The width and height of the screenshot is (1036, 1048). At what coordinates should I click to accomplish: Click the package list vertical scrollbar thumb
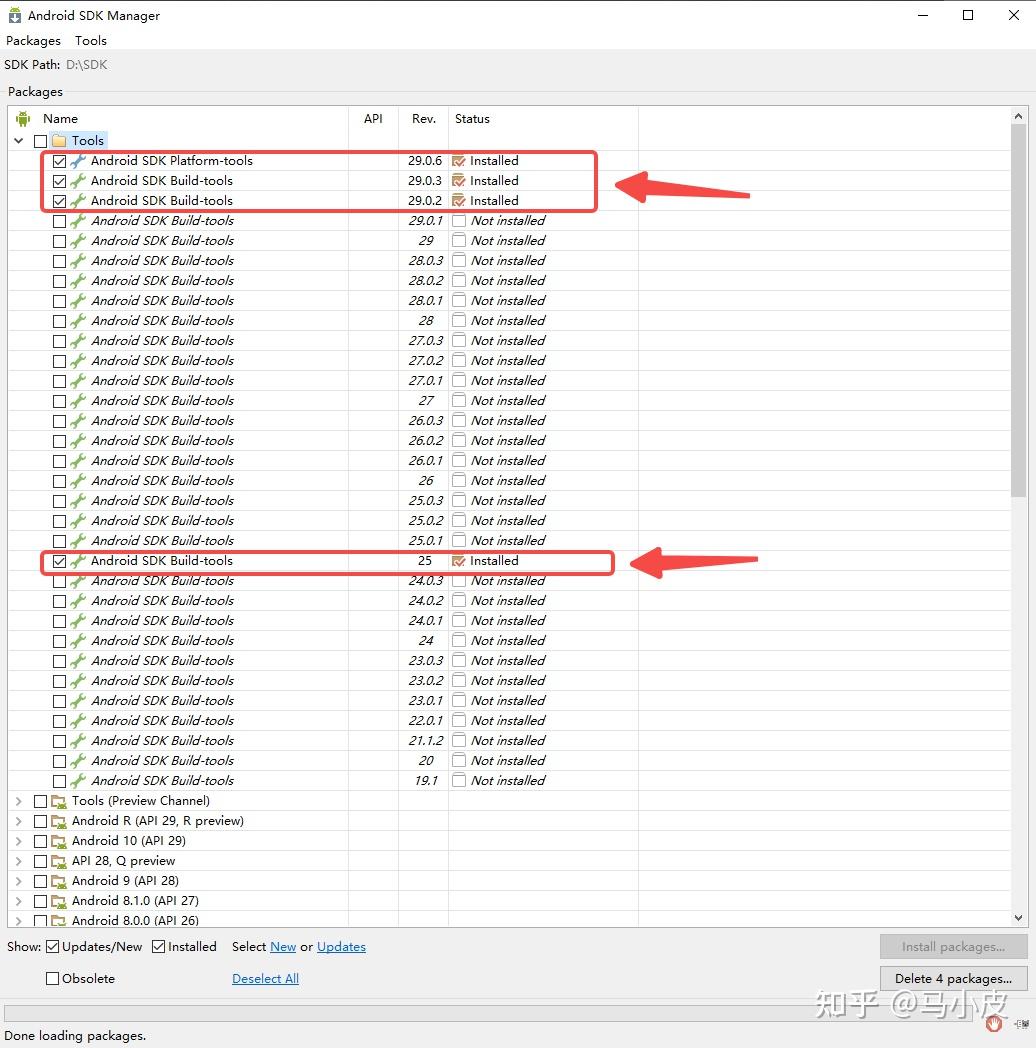click(1018, 311)
